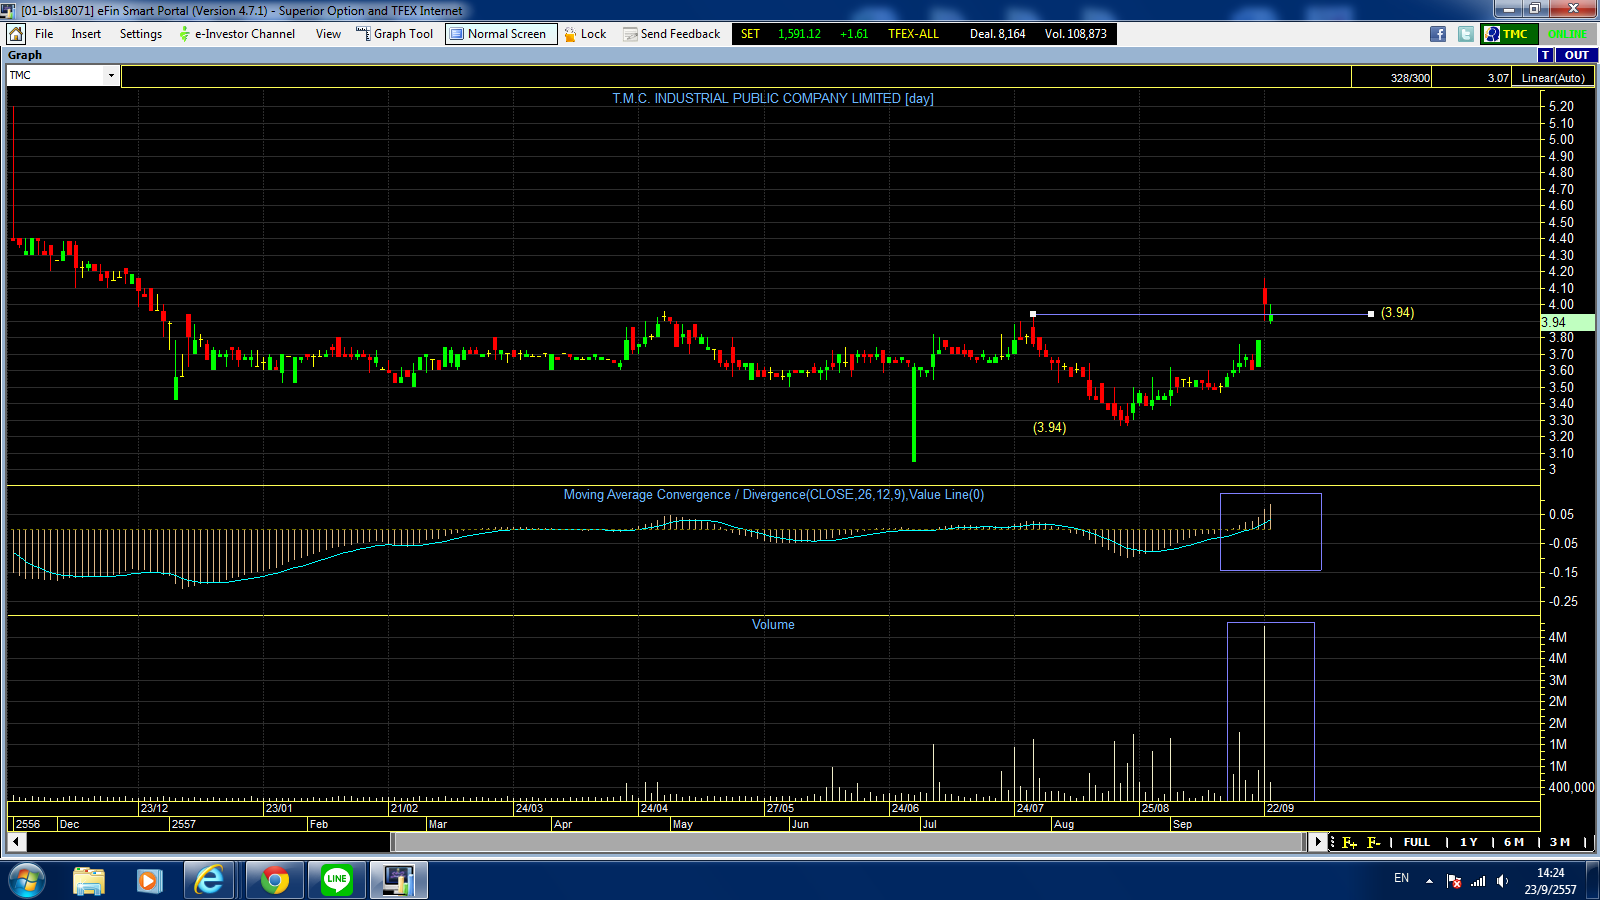The width and height of the screenshot is (1600, 922).
Task: Click the Send Feedback button
Action: 671,34
